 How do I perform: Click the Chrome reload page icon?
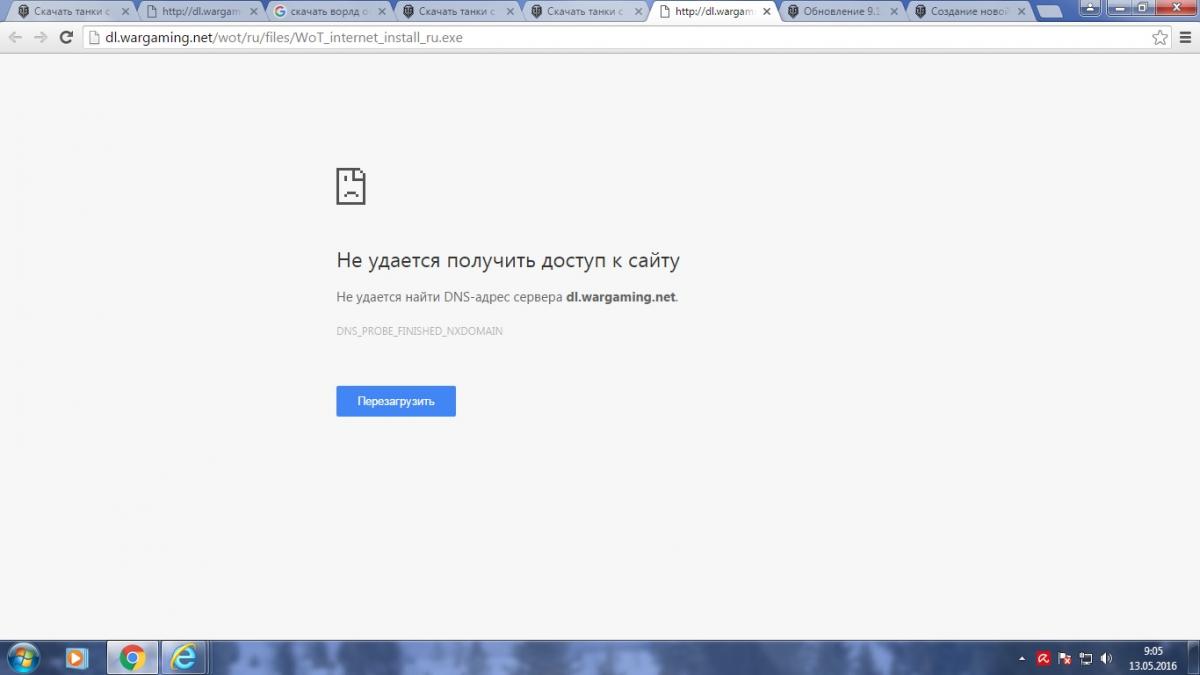(x=66, y=38)
